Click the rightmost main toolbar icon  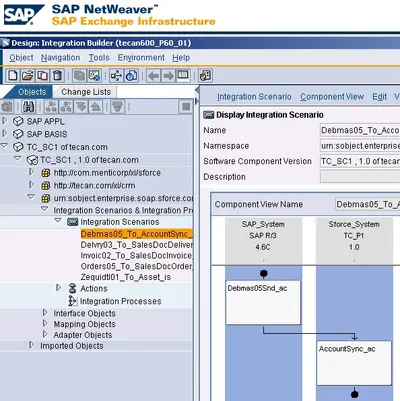(205, 76)
